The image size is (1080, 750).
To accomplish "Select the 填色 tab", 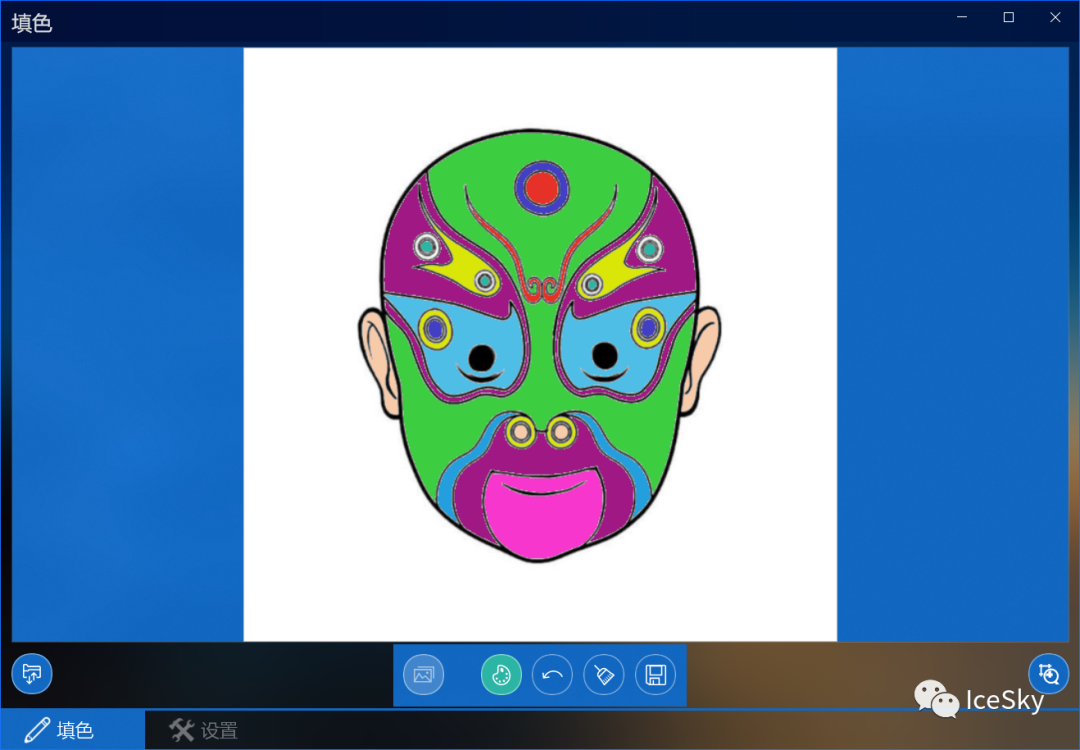I will (70, 730).
